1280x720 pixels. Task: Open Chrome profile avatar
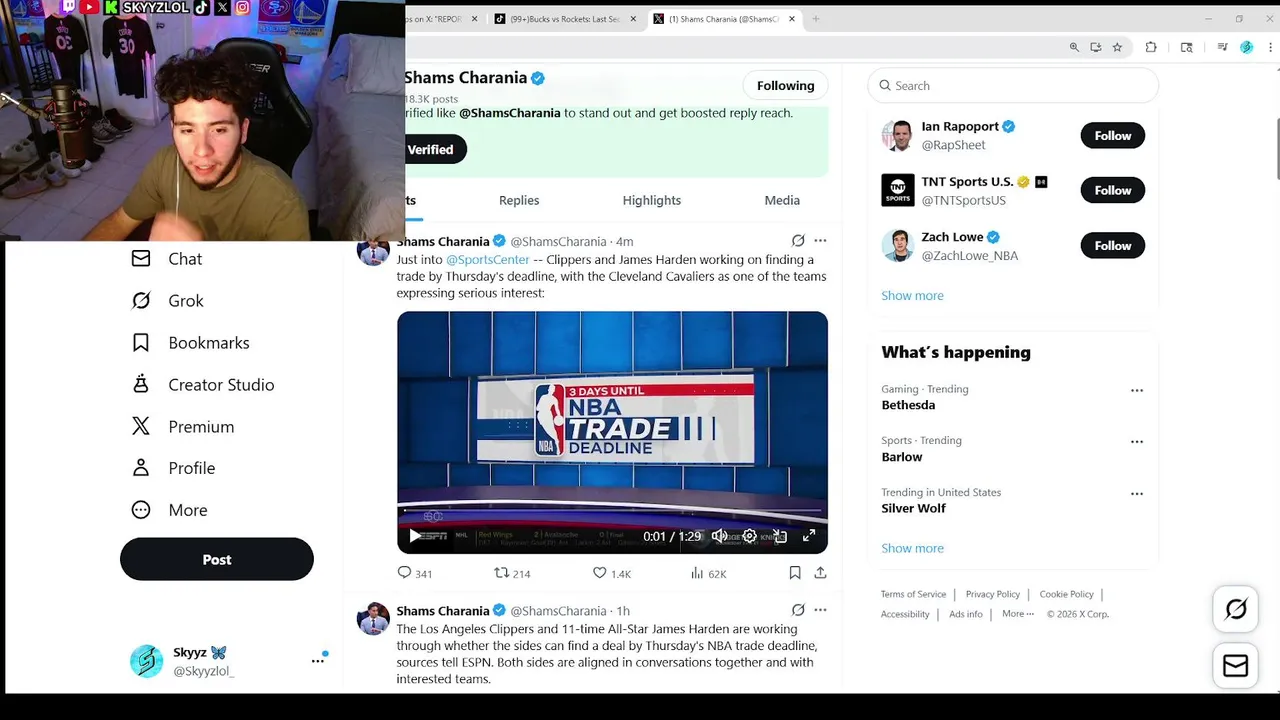coord(1246,47)
